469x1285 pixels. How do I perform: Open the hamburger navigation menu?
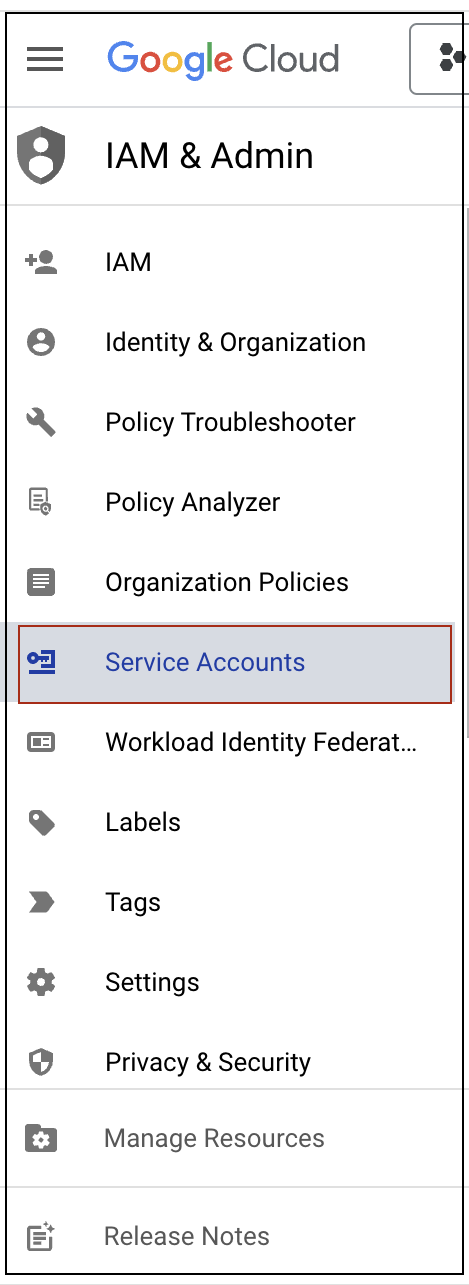click(x=44, y=59)
